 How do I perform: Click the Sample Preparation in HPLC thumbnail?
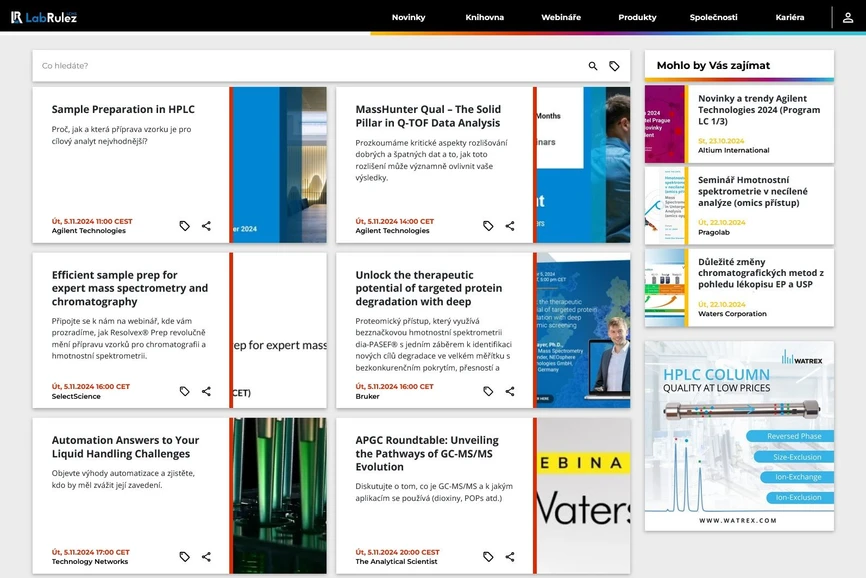pos(279,165)
